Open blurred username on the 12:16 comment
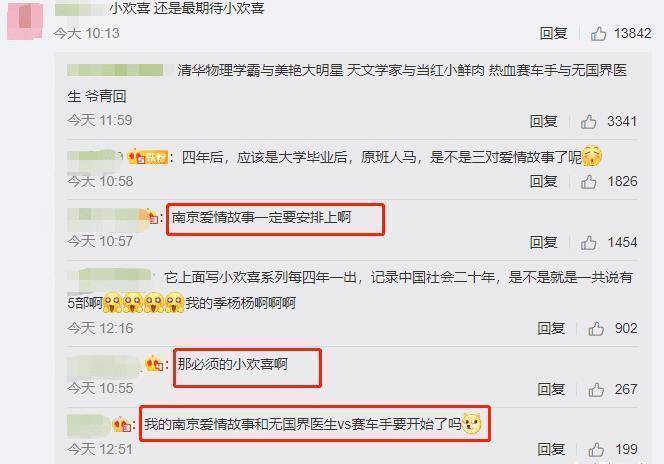 point(111,276)
